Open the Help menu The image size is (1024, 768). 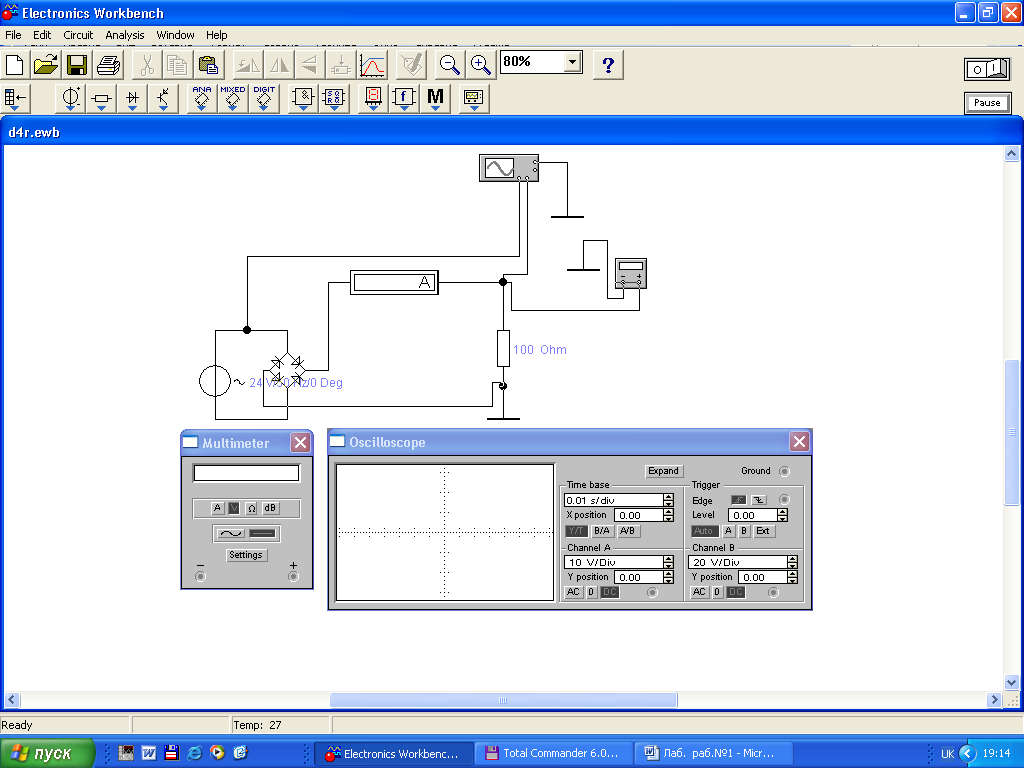coord(216,35)
